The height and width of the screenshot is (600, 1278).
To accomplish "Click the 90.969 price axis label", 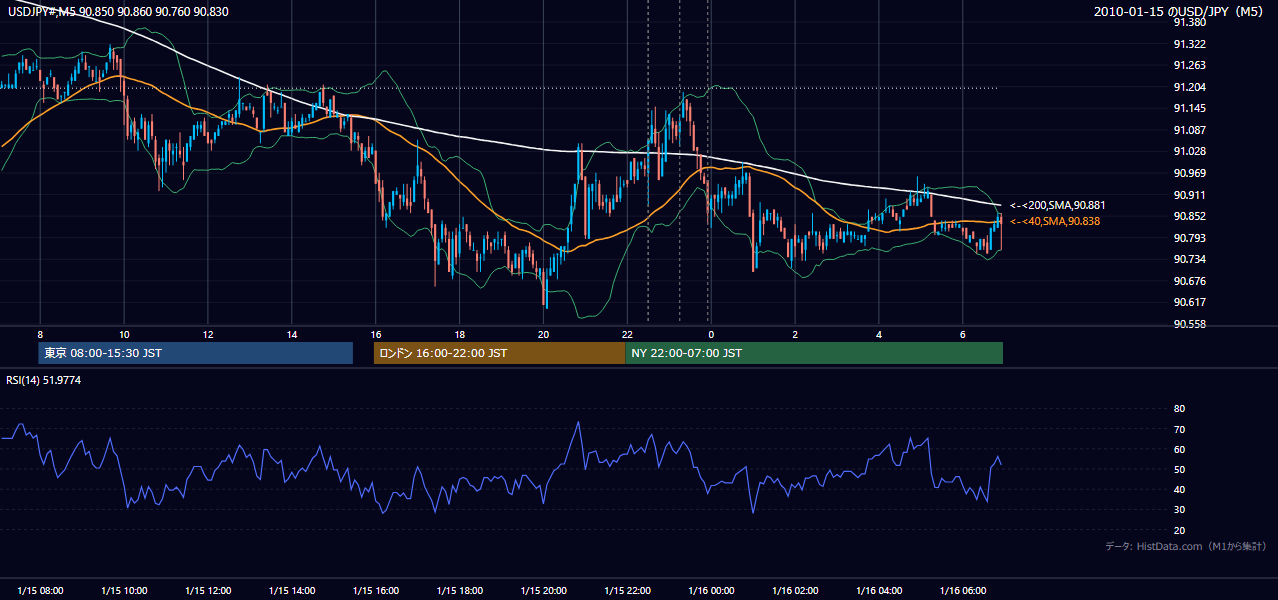I will pos(1190,173).
